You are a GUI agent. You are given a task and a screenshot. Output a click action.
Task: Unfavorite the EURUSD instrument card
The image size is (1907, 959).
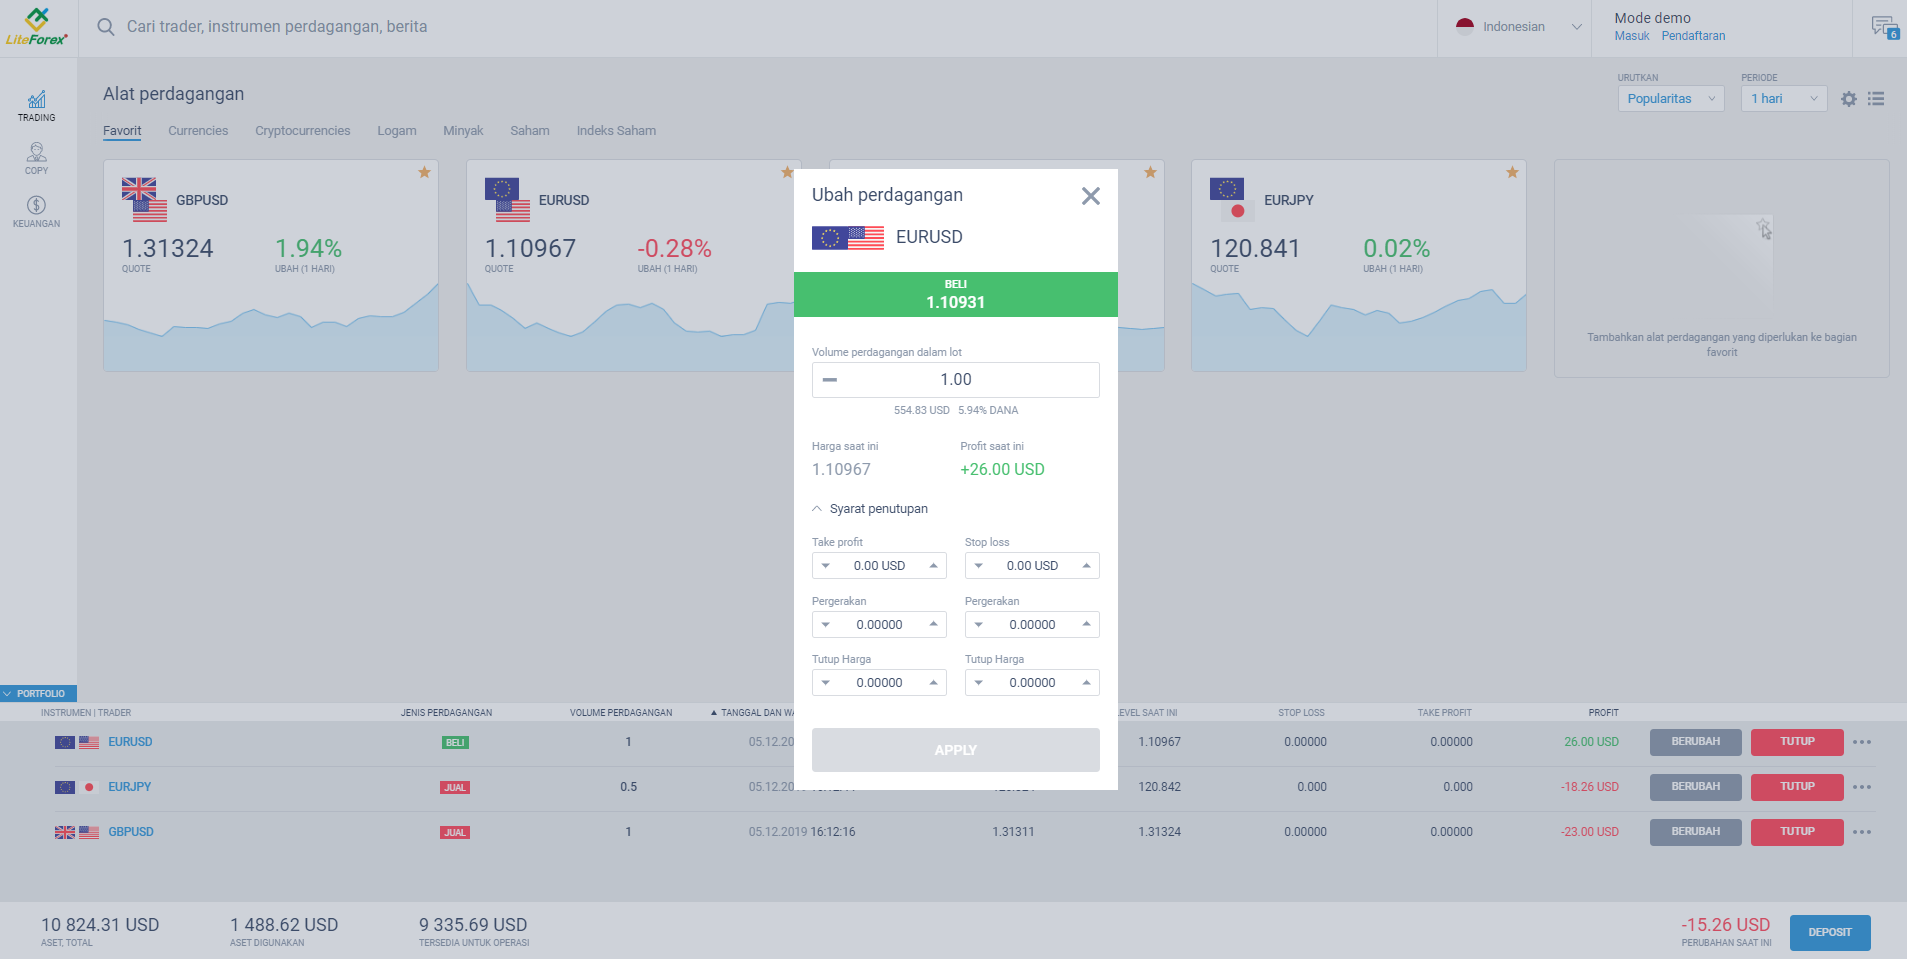click(x=786, y=172)
